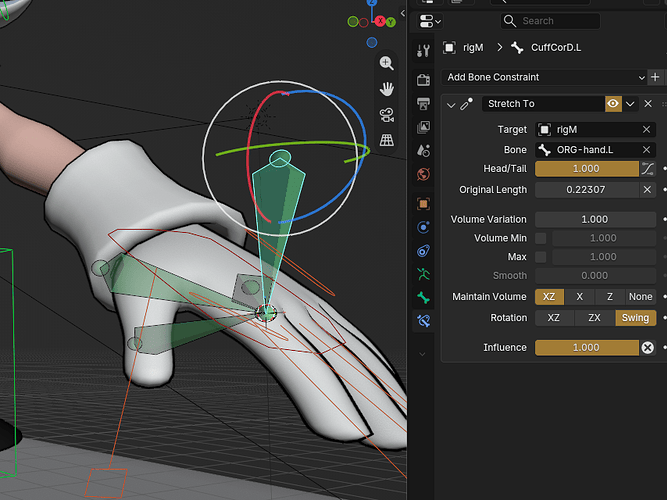Click the rigM object icon in breadcrumb

click(x=449, y=47)
